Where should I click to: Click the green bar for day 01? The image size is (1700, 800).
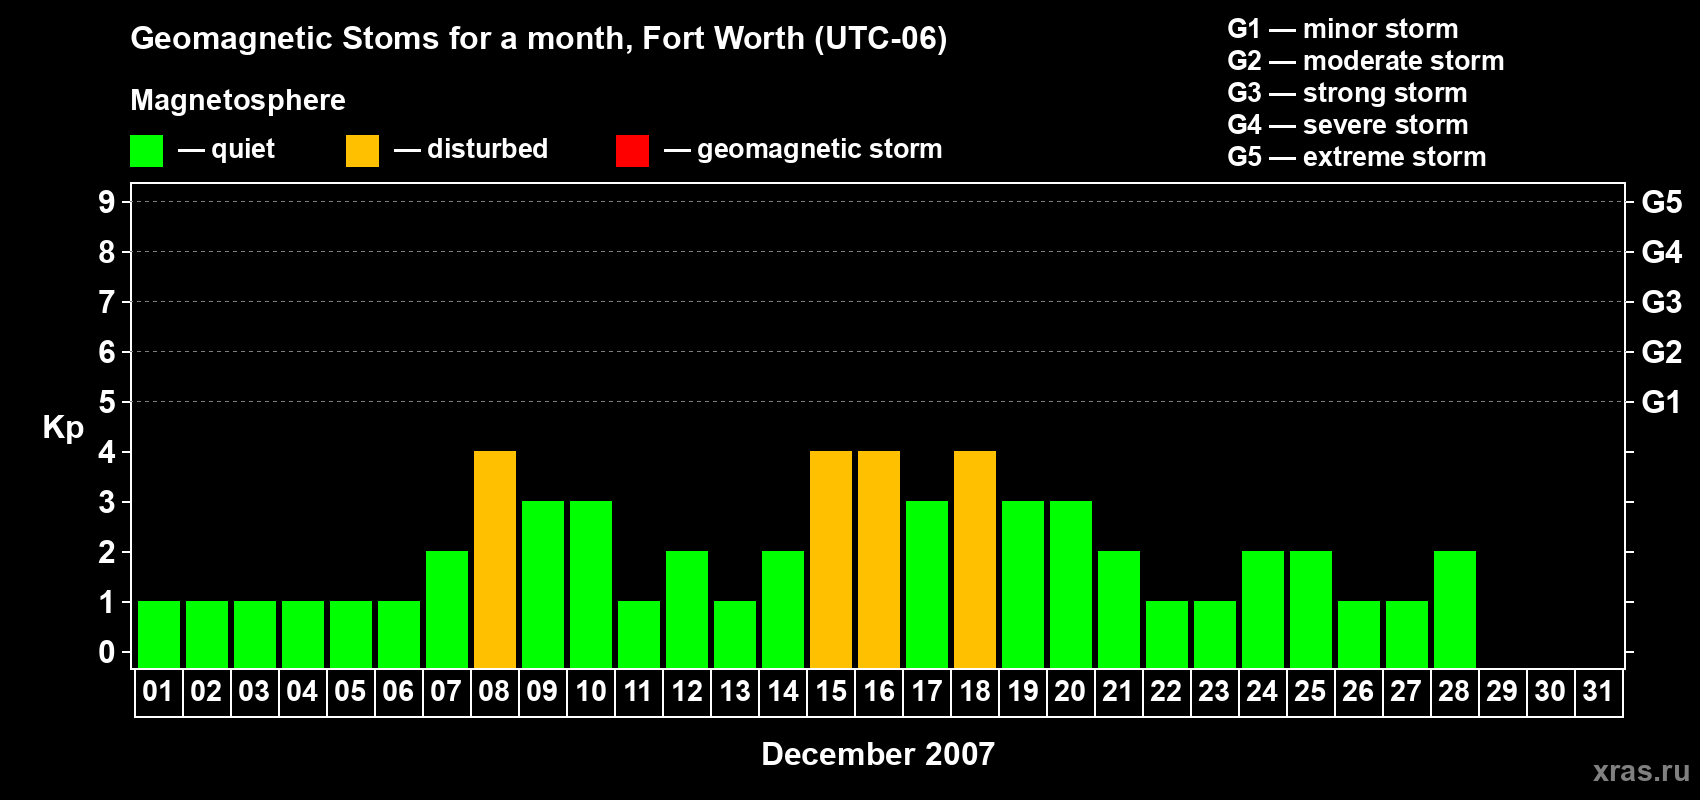159,635
